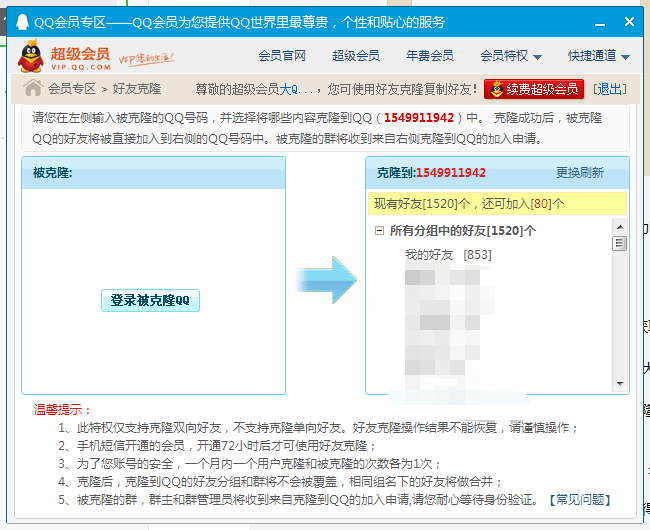Open the 常见问题 FAQ link

point(580,500)
